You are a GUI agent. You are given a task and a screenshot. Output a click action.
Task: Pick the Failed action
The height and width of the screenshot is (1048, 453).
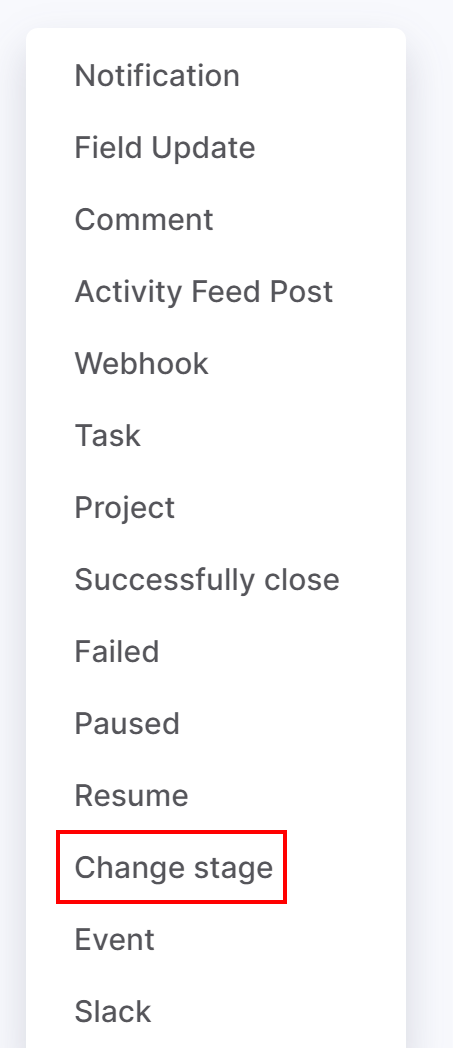coord(117,653)
